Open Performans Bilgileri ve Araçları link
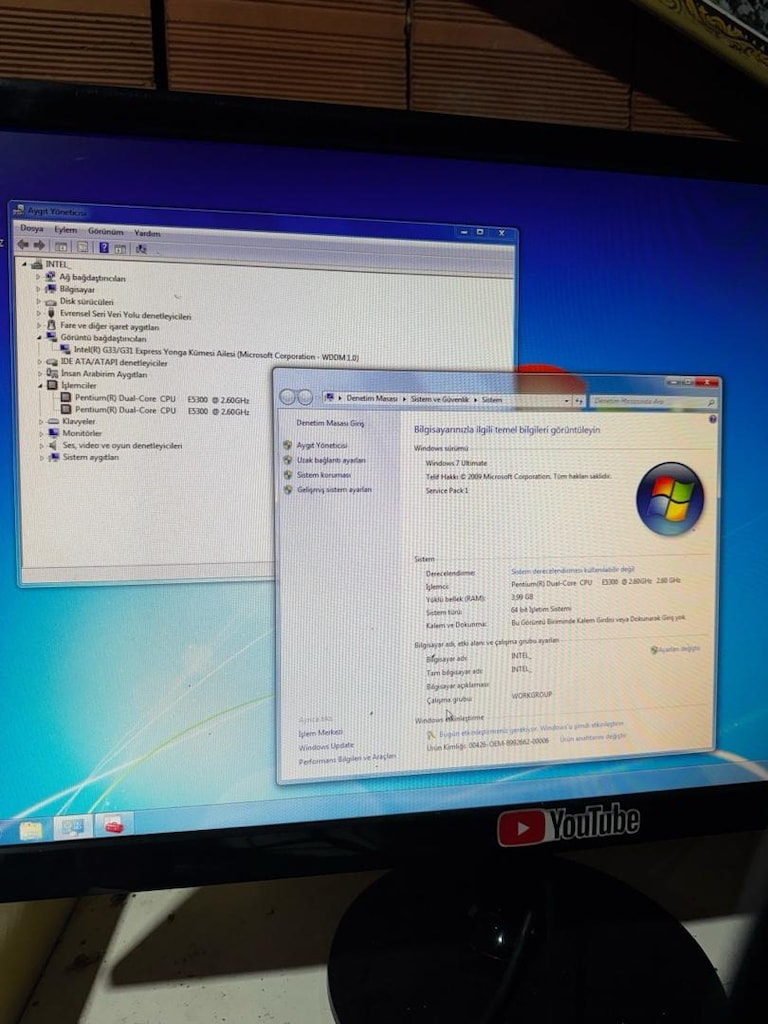 [x=347, y=760]
